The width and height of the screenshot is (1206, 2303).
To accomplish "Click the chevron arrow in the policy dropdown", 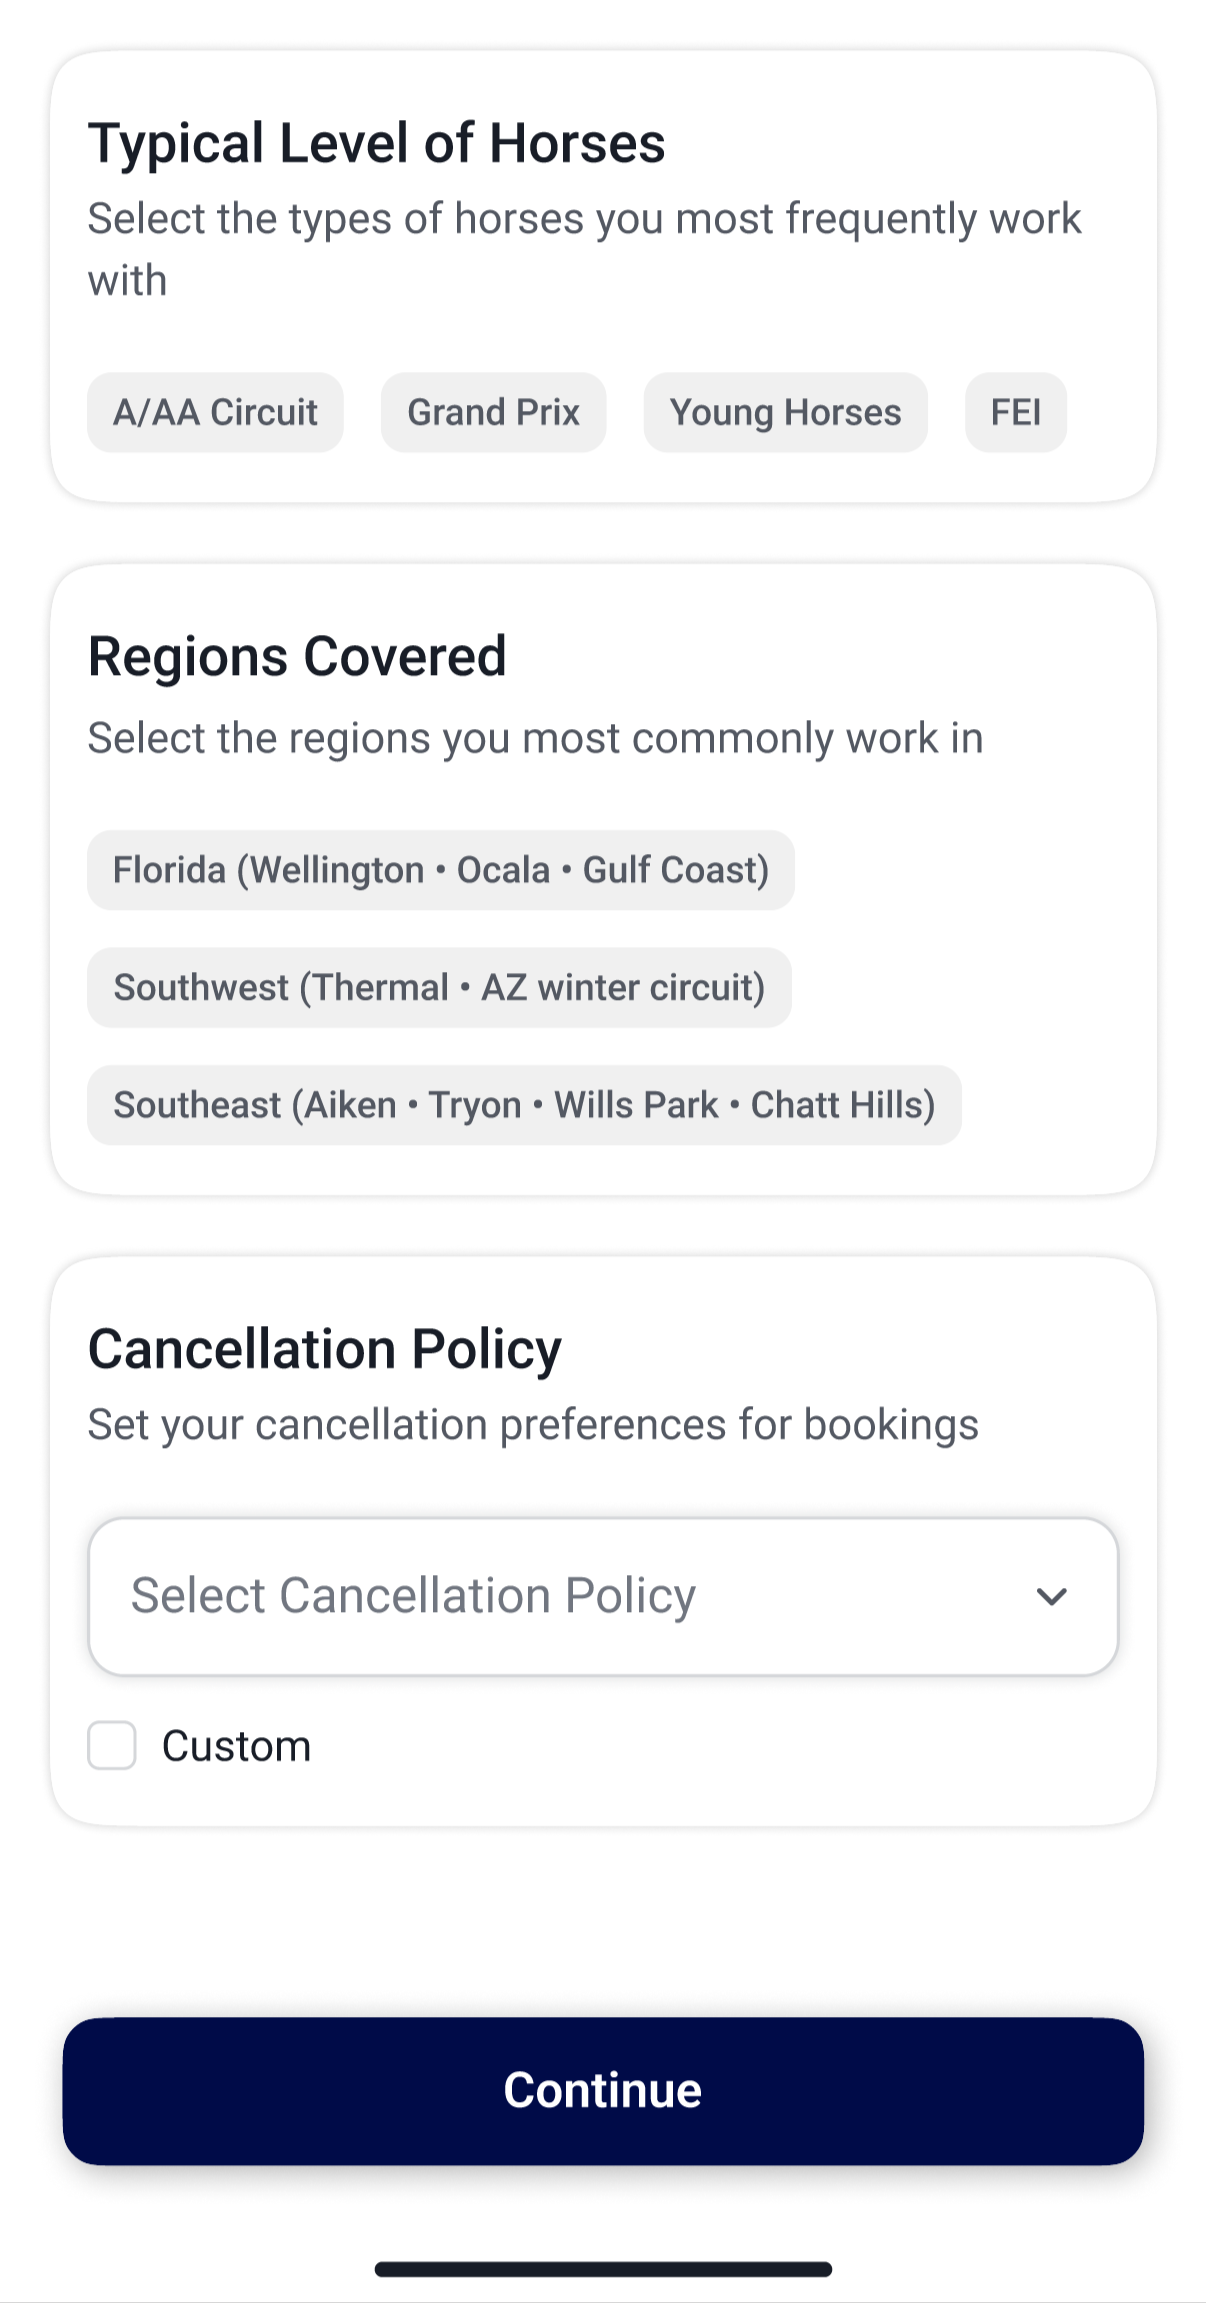I will click(x=1051, y=1596).
